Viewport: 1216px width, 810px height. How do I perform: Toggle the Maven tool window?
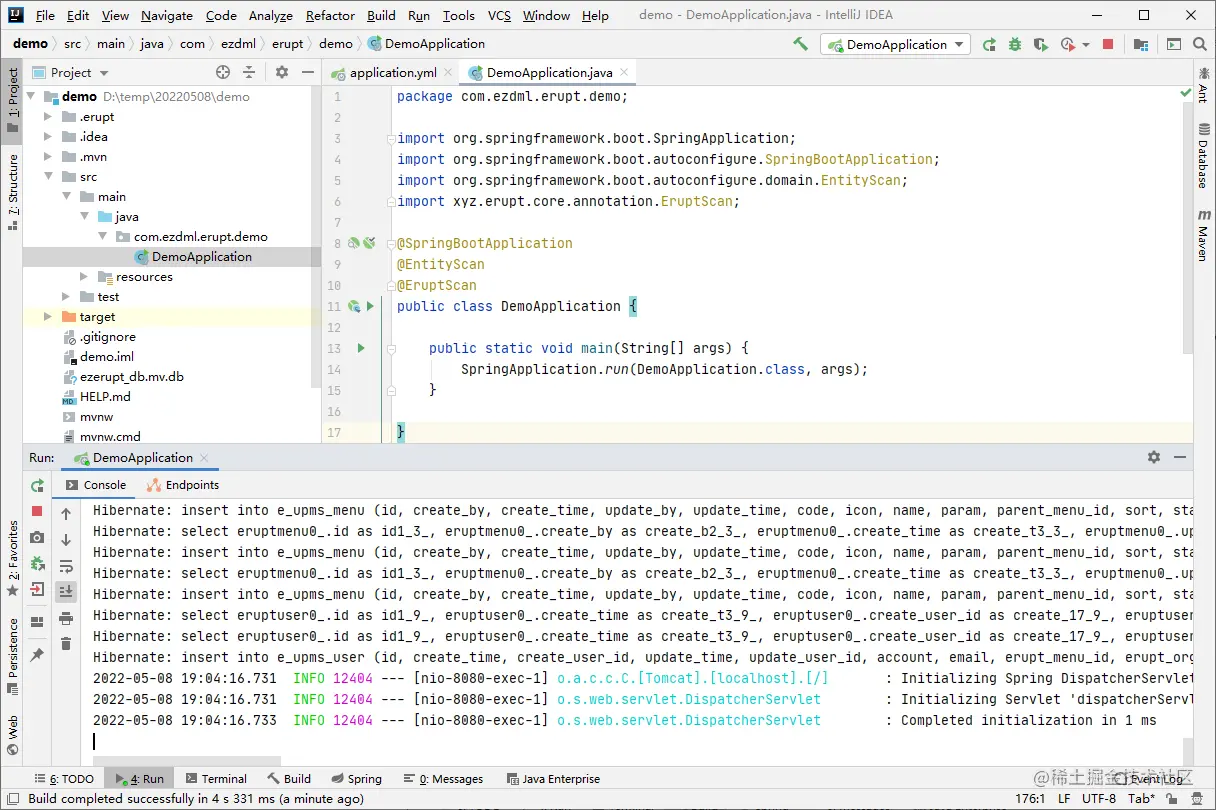point(1203,236)
